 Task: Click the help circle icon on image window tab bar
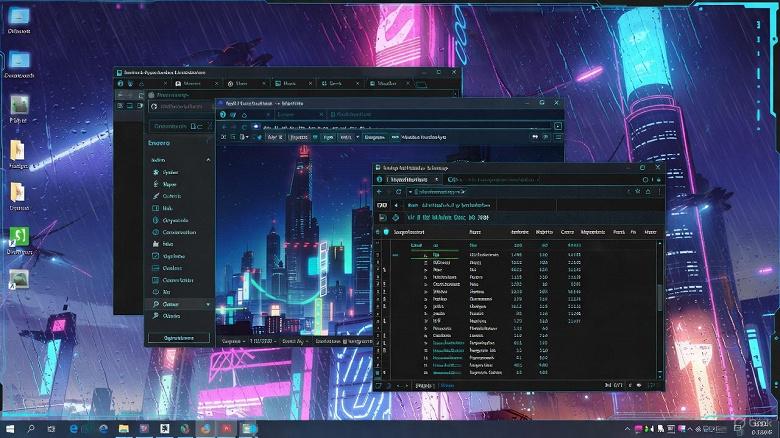(x=223, y=114)
